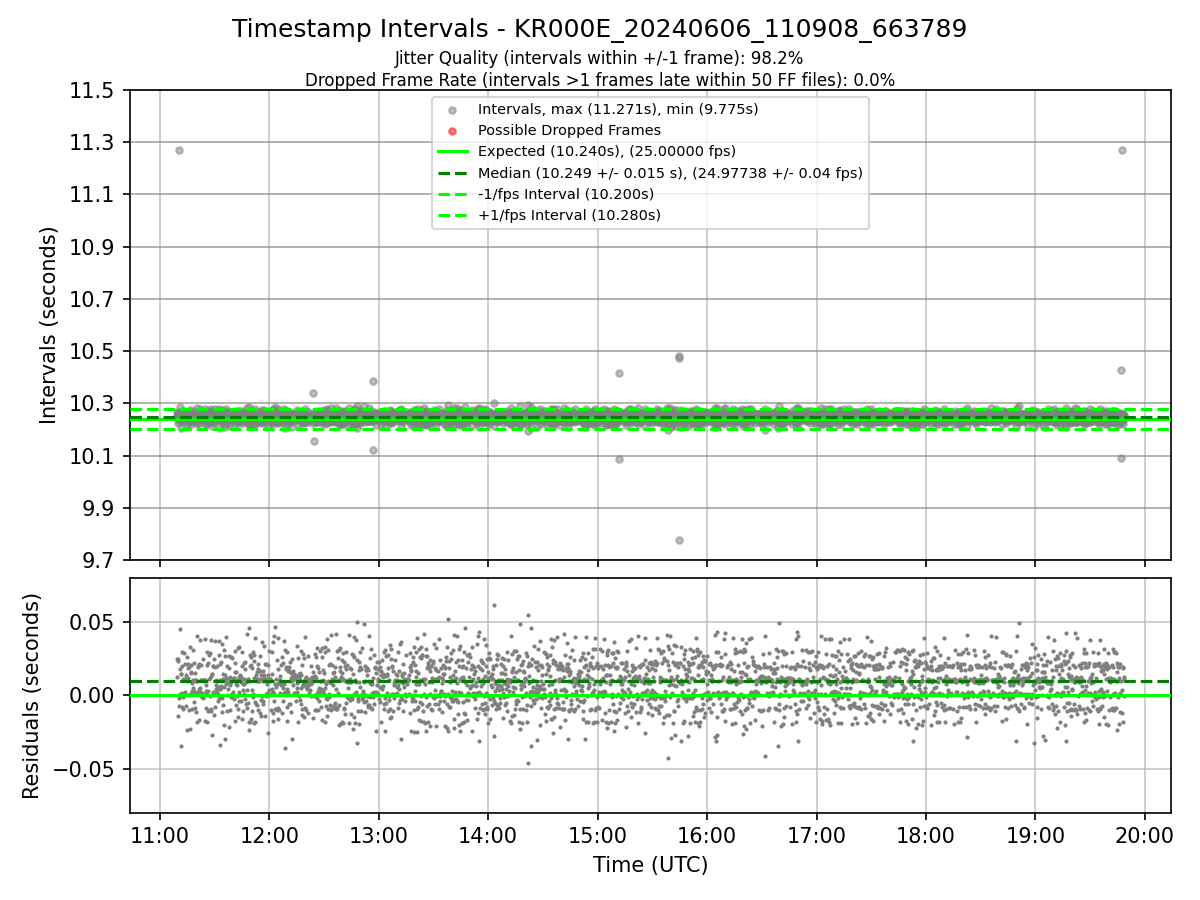Screen dimensions: 1200x900
Task: Select the 'Jitter Quality' 98.2% subtitle line
Action: 599,58
